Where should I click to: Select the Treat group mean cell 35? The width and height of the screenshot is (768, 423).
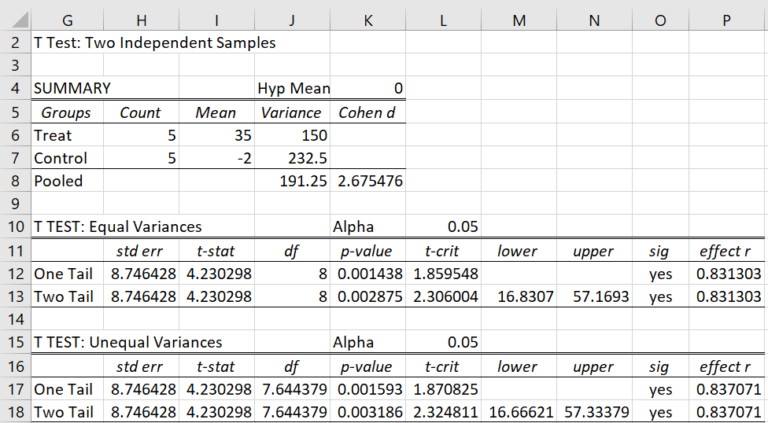(216, 135)
